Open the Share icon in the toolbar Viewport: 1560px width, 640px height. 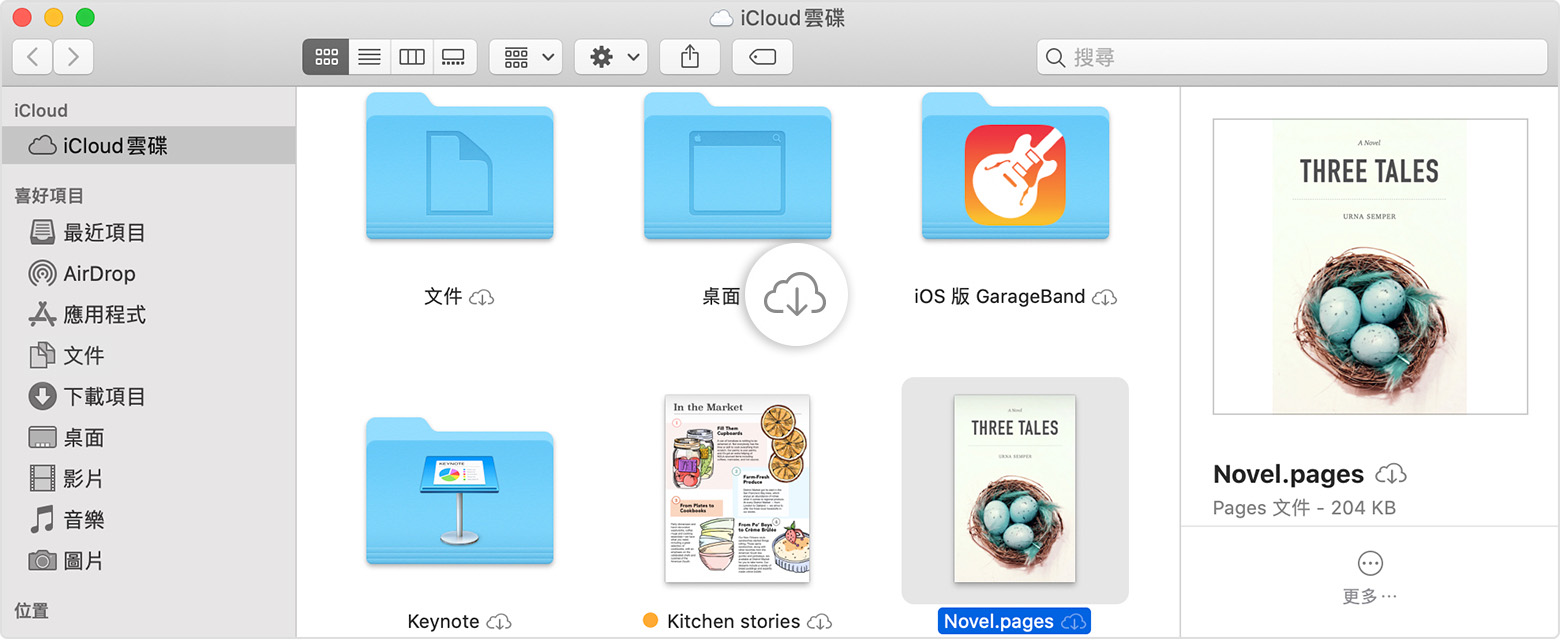pos(689,56)
